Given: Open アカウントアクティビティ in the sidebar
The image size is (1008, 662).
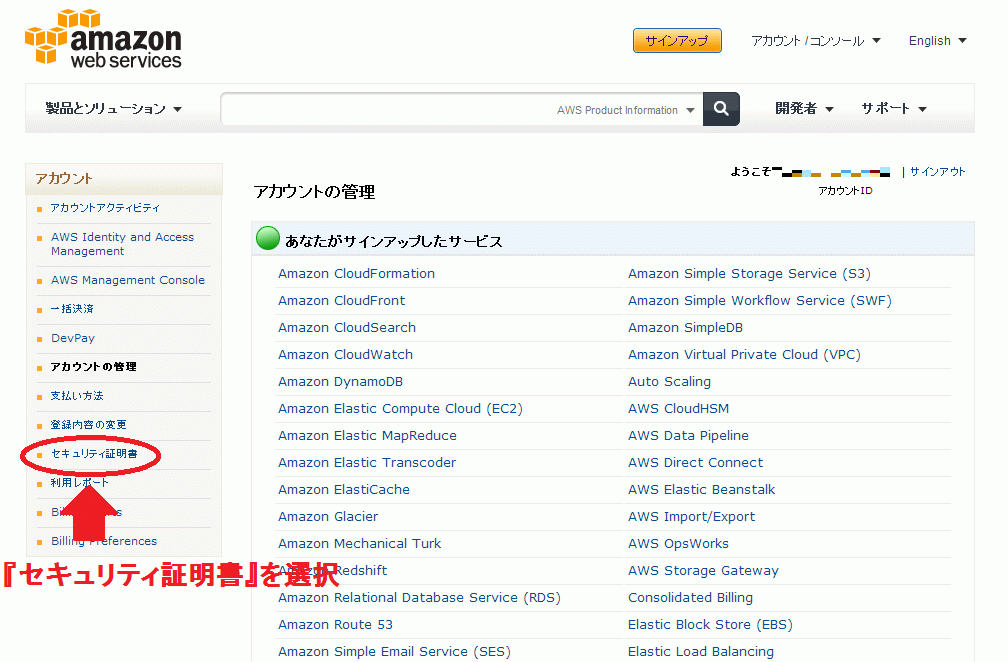Looking at the screenshot, I should (x=105, y=208).
